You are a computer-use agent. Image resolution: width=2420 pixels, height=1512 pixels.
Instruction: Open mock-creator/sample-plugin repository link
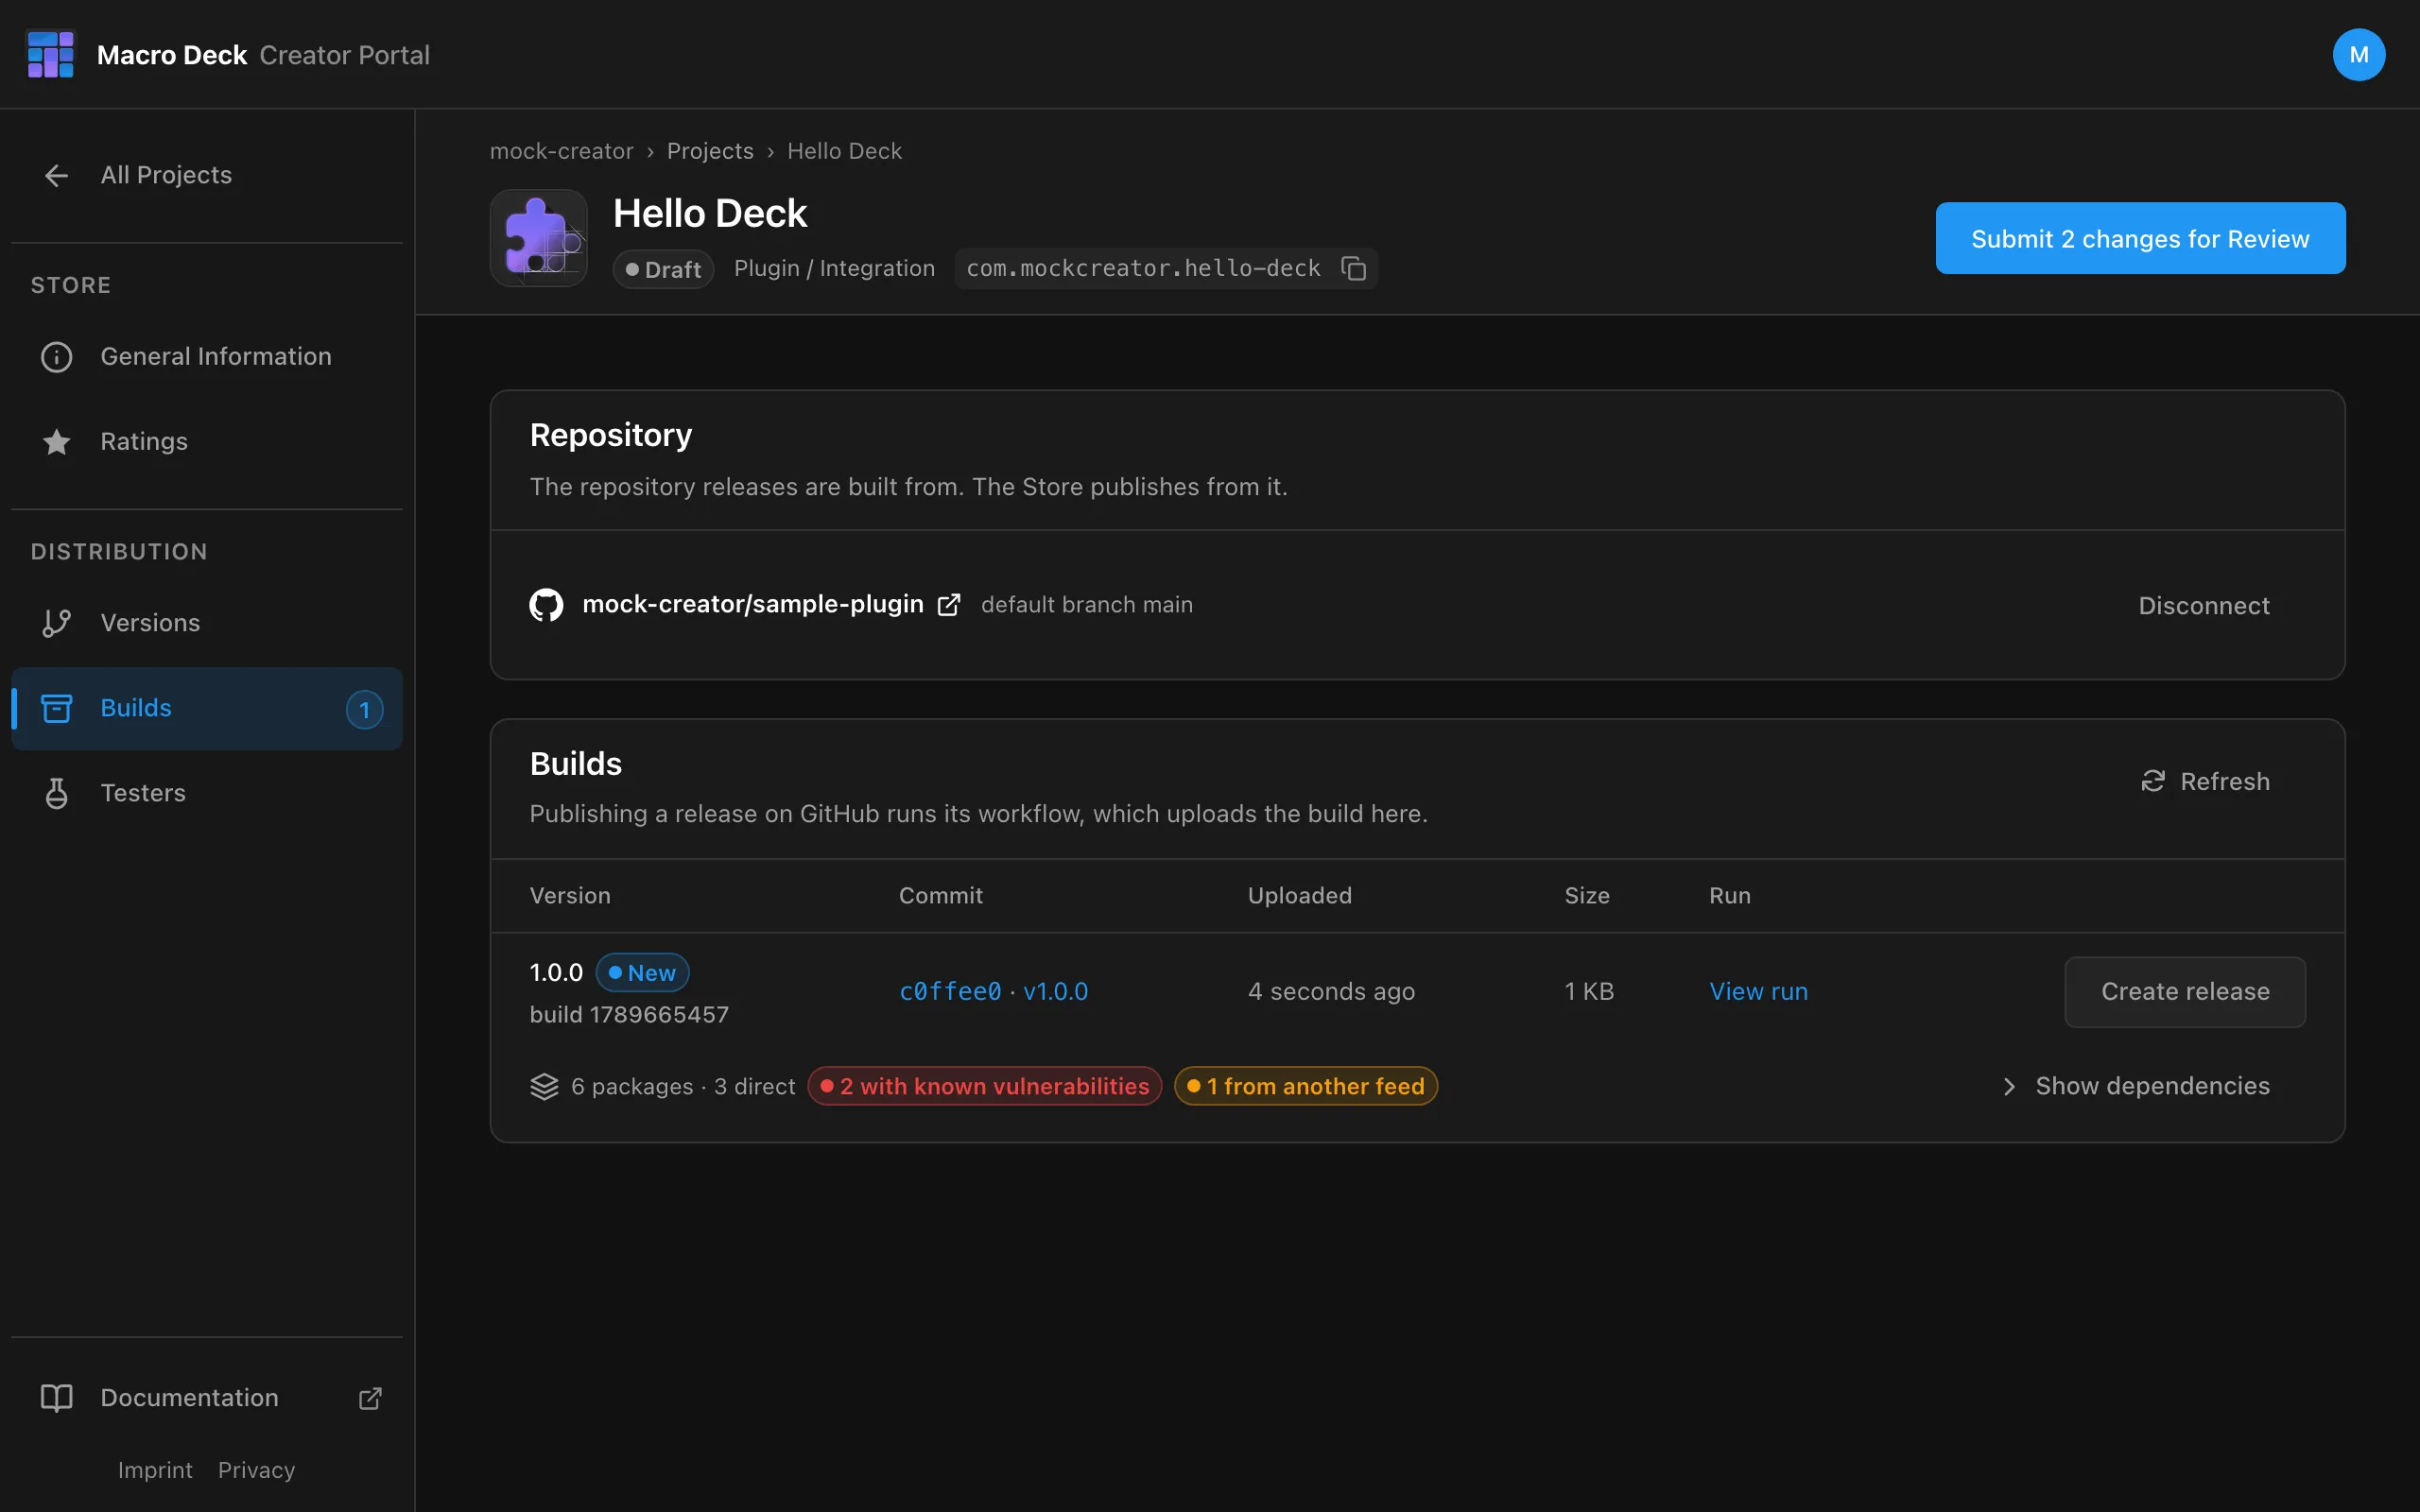(752, 604)
